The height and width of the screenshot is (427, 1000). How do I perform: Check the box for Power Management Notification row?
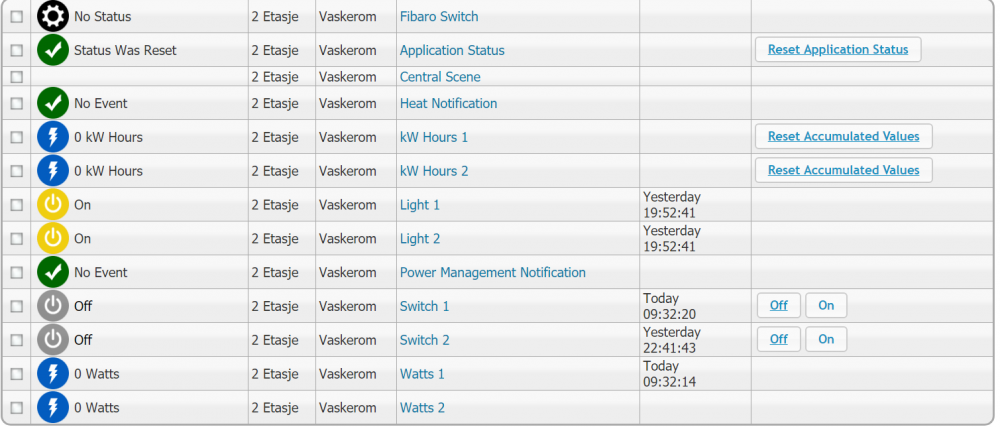tap(16, 273)
